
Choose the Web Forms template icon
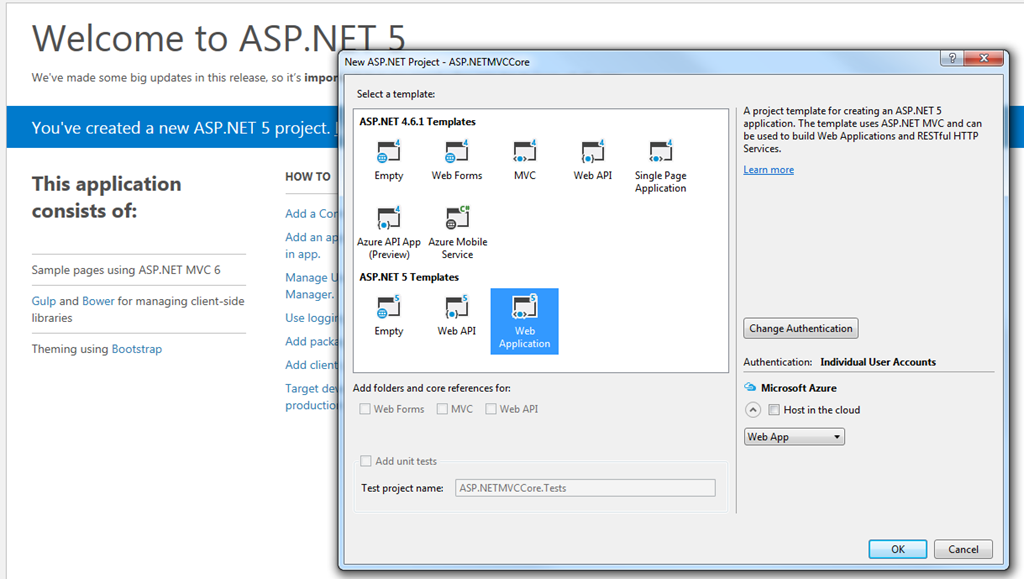(x=456, y=151)
